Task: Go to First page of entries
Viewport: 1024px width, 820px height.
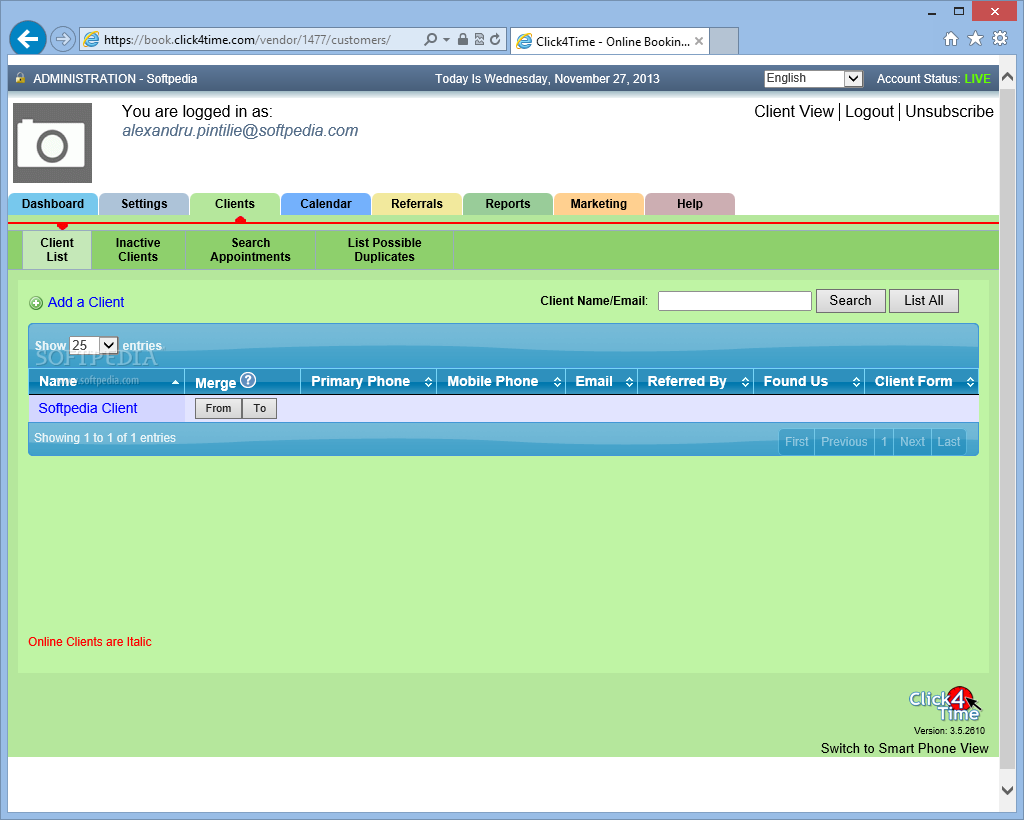Action: click(796, 442)
